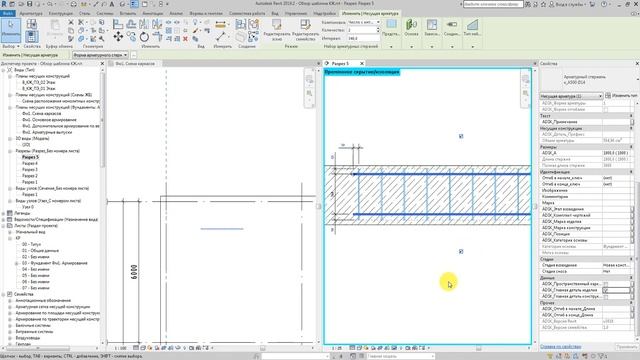The height and width of the screenshot is (360, 640).
Task: Activate the Rotate tool in ribbon
Action: pos(144,37)
